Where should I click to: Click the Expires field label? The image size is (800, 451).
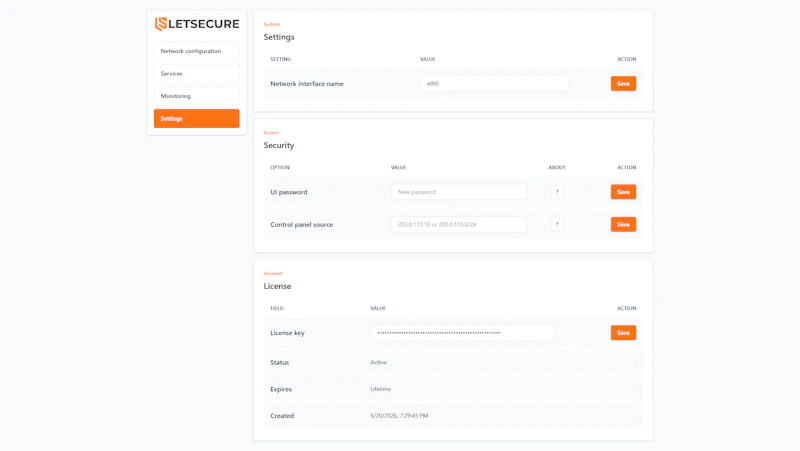(281, 389)
